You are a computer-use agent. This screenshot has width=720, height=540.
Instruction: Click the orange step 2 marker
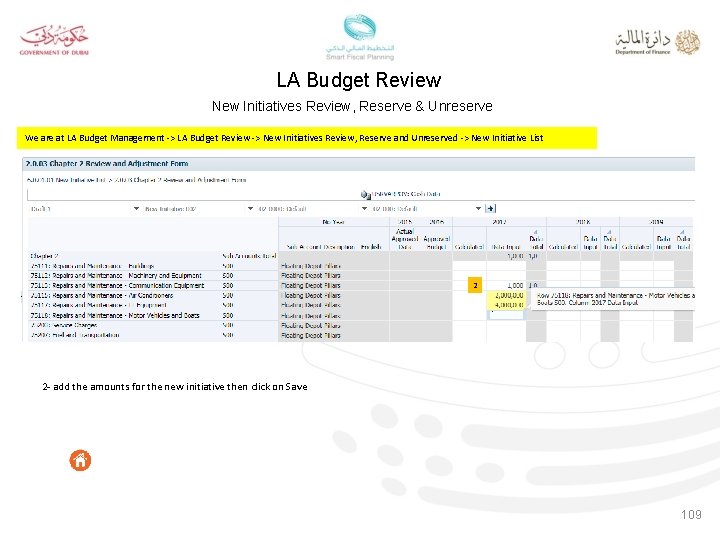475,285
